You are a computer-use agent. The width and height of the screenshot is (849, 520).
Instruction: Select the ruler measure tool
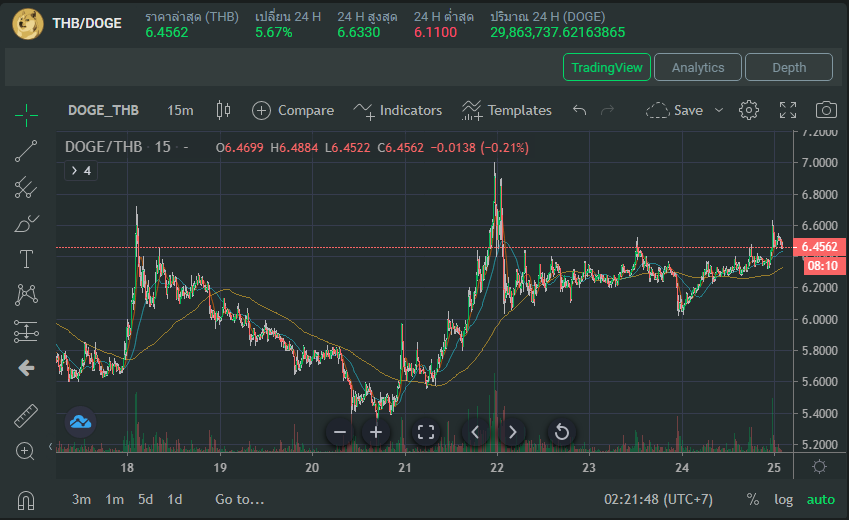(x=26, y=415)
